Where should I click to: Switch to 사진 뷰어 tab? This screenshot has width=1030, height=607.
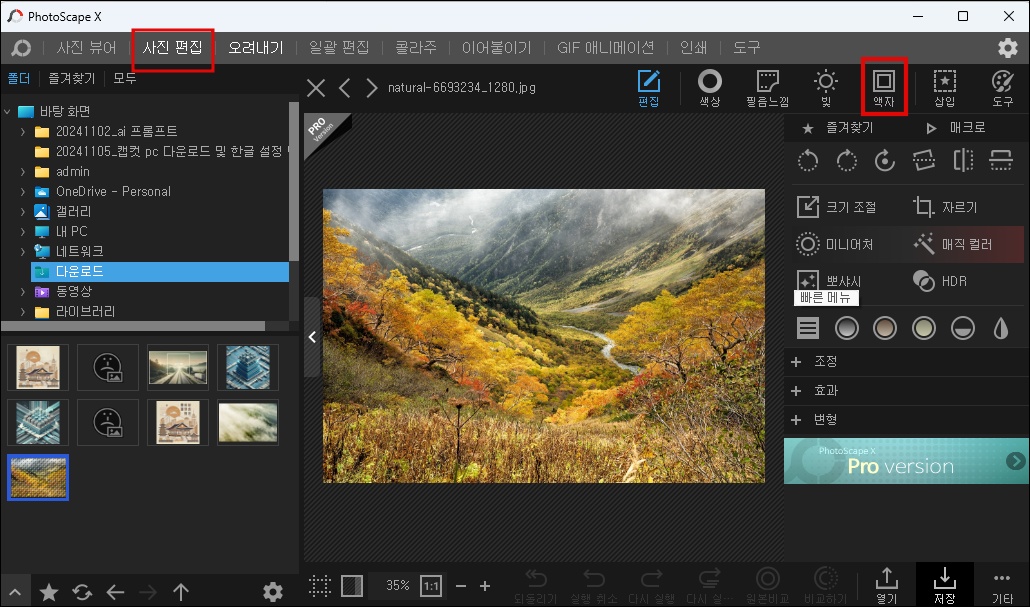coord(86,47)
